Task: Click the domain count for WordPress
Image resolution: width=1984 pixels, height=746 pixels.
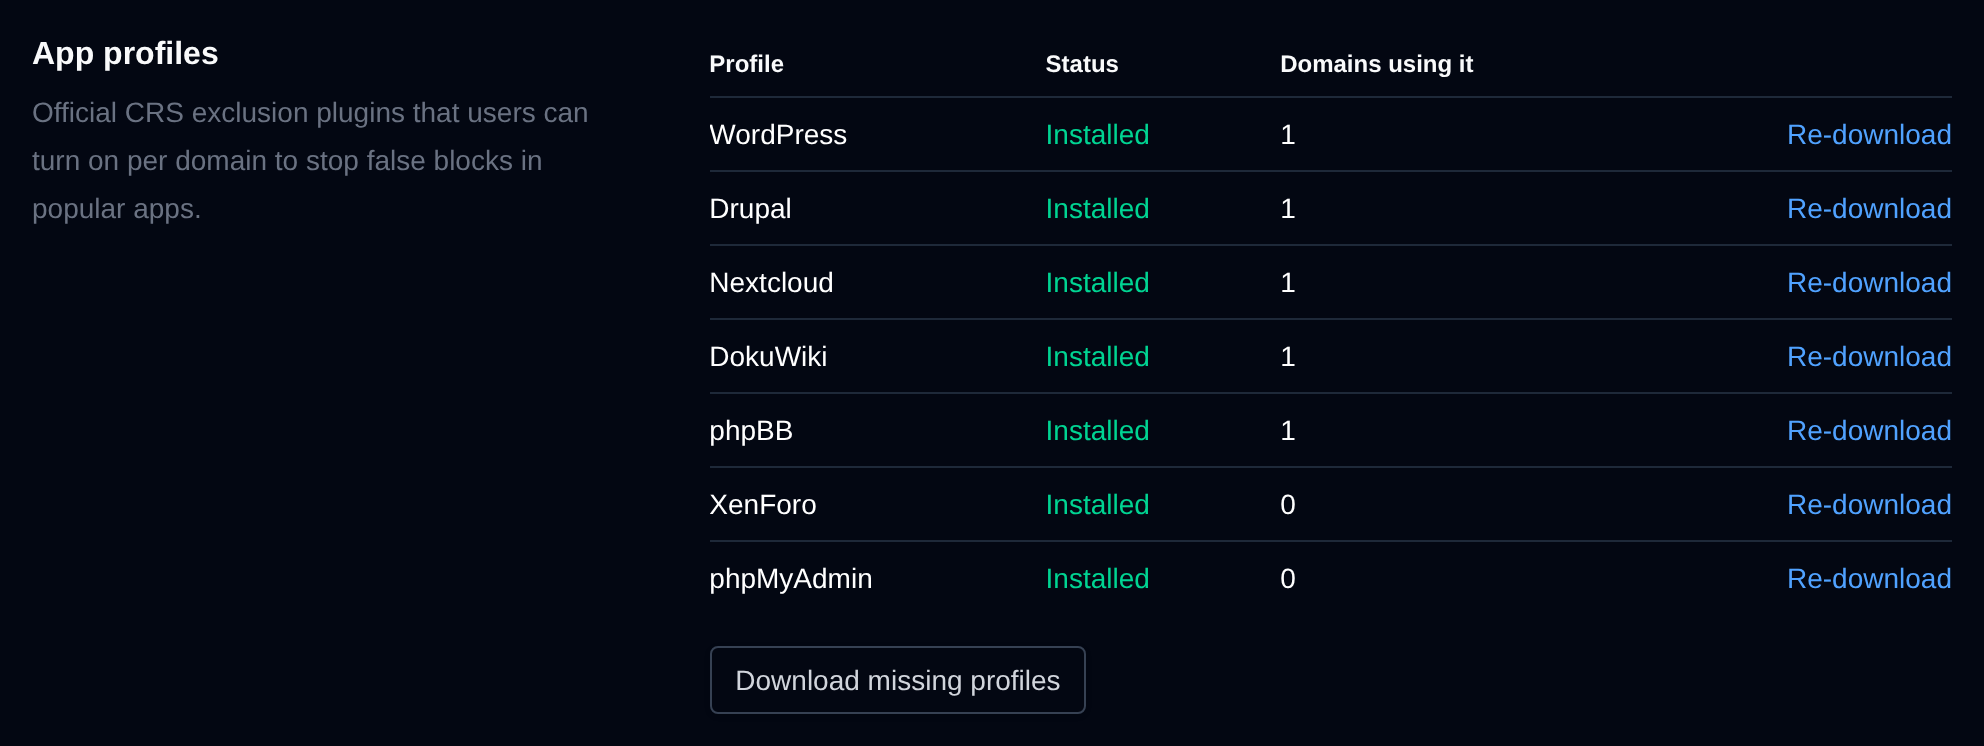Action: 1288,135
